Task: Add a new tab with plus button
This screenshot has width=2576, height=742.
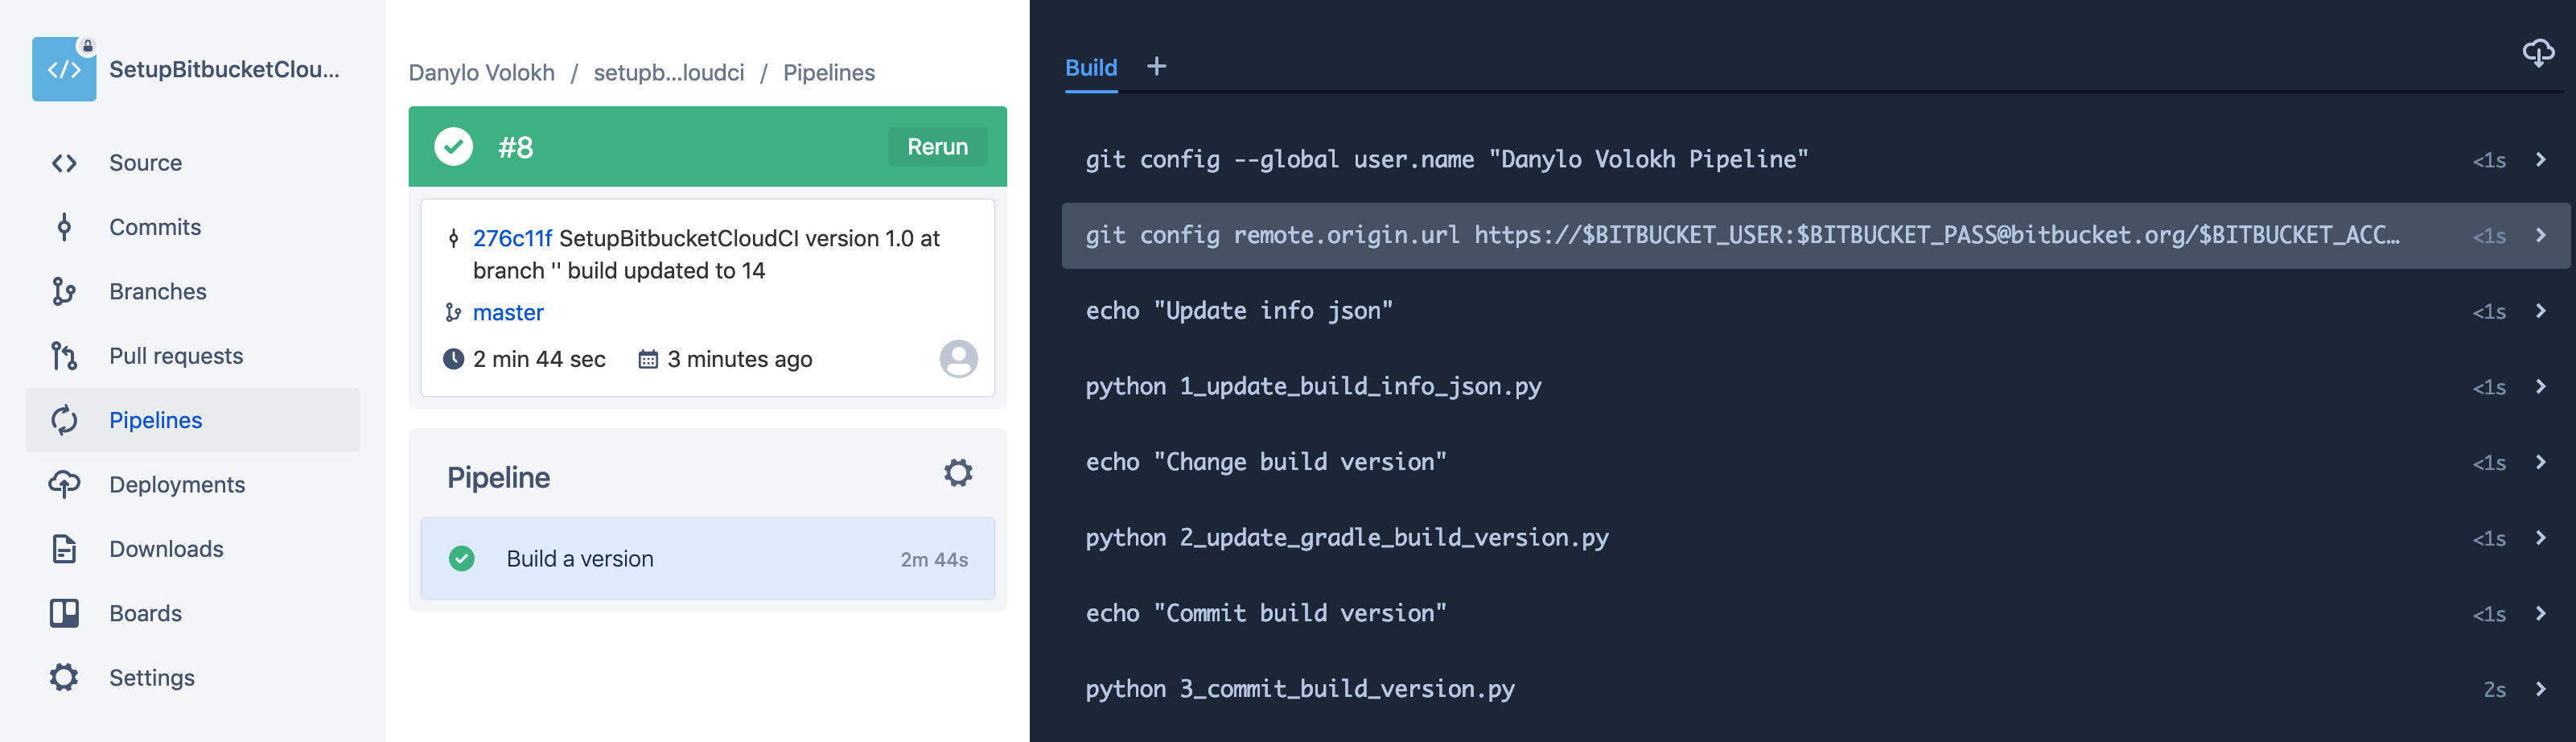Action: [1157, 66]
